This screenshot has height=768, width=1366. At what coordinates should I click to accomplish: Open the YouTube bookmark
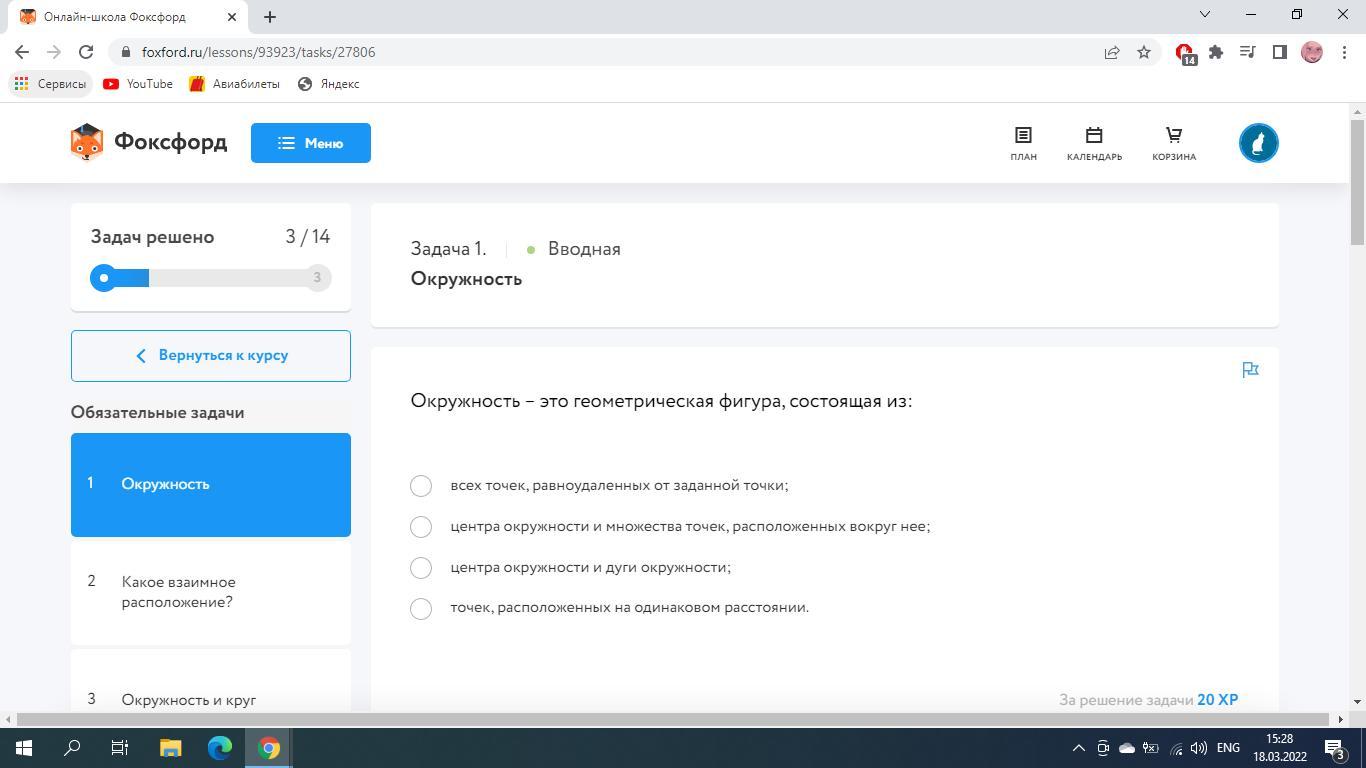pyautogui.click(x=138, y=84)
